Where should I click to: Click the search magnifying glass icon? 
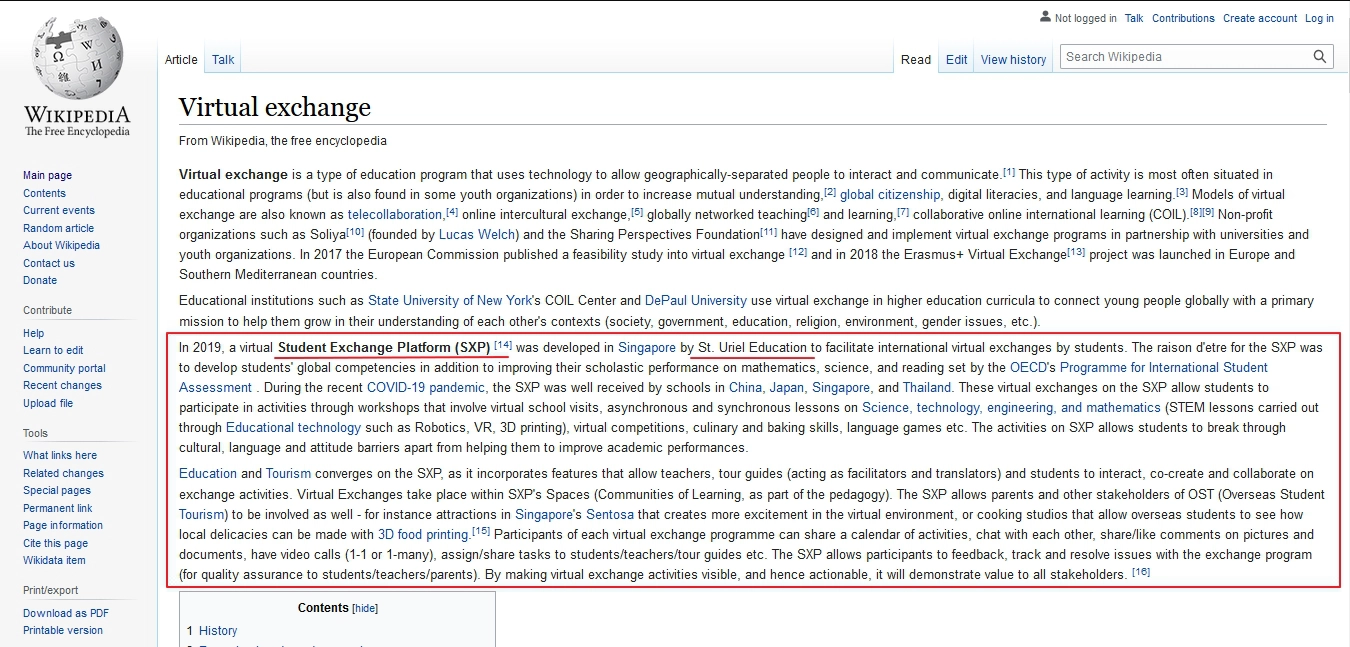pyautogui.click(x=1321, y=57)
